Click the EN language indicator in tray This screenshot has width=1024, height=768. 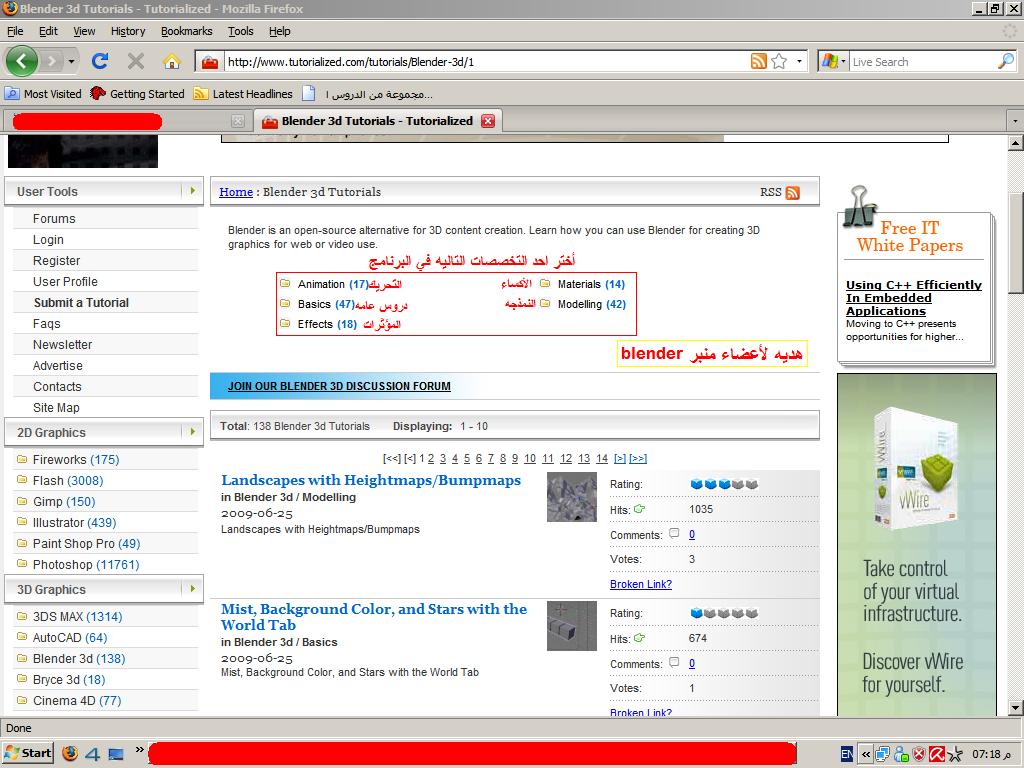pos(846,754)
